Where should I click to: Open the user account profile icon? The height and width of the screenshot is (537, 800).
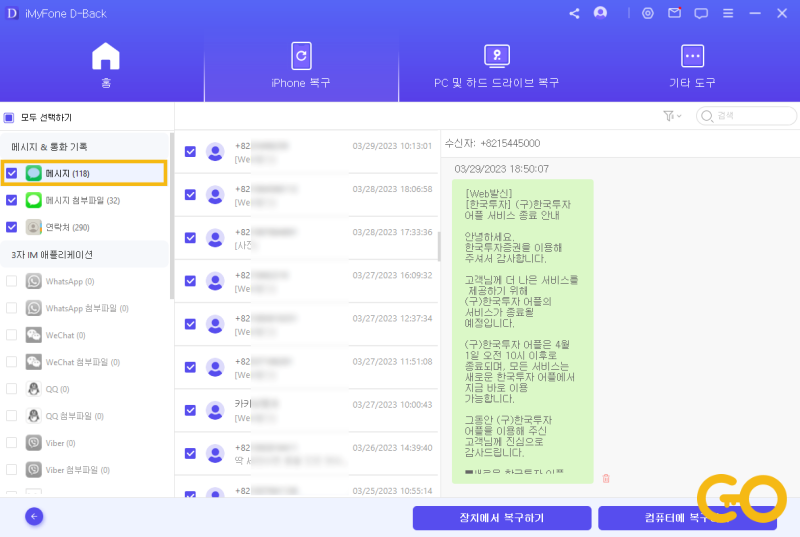coord(601,13)
